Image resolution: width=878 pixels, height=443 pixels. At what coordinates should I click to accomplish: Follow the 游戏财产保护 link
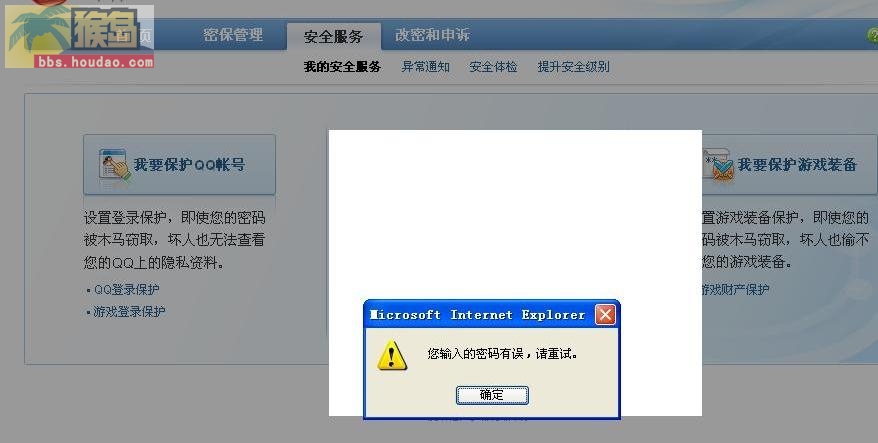click(x=735, y=290)
